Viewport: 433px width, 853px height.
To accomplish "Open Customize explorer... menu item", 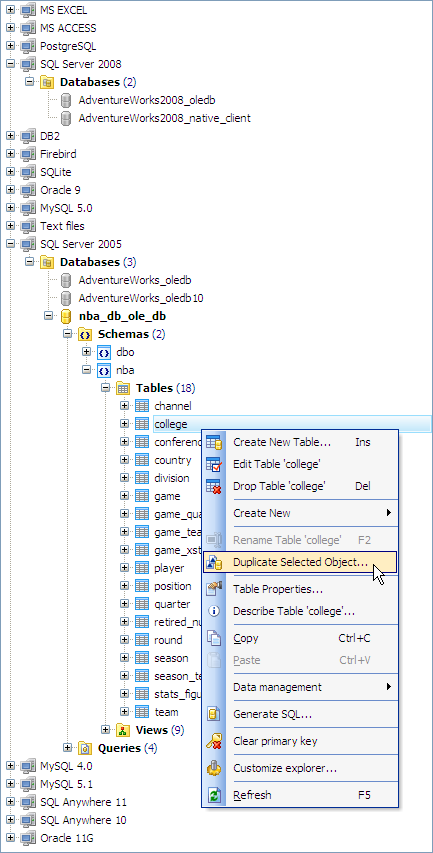I will (300, 768).
